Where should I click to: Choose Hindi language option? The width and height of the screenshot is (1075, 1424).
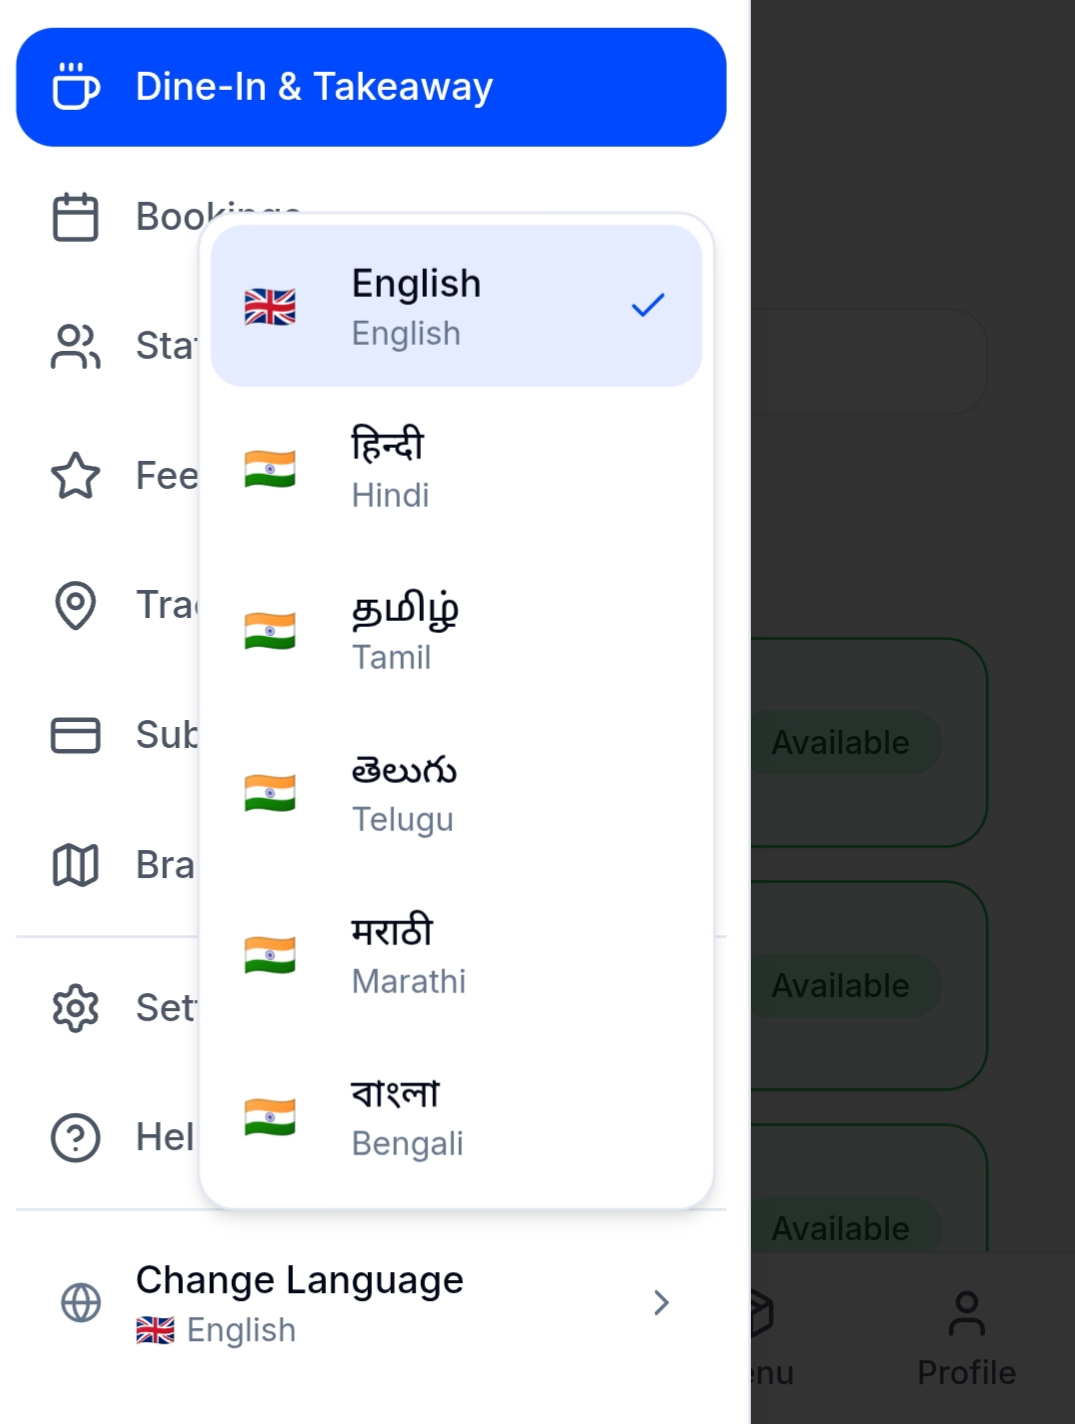pyautogui.click(x=456, y=469)
